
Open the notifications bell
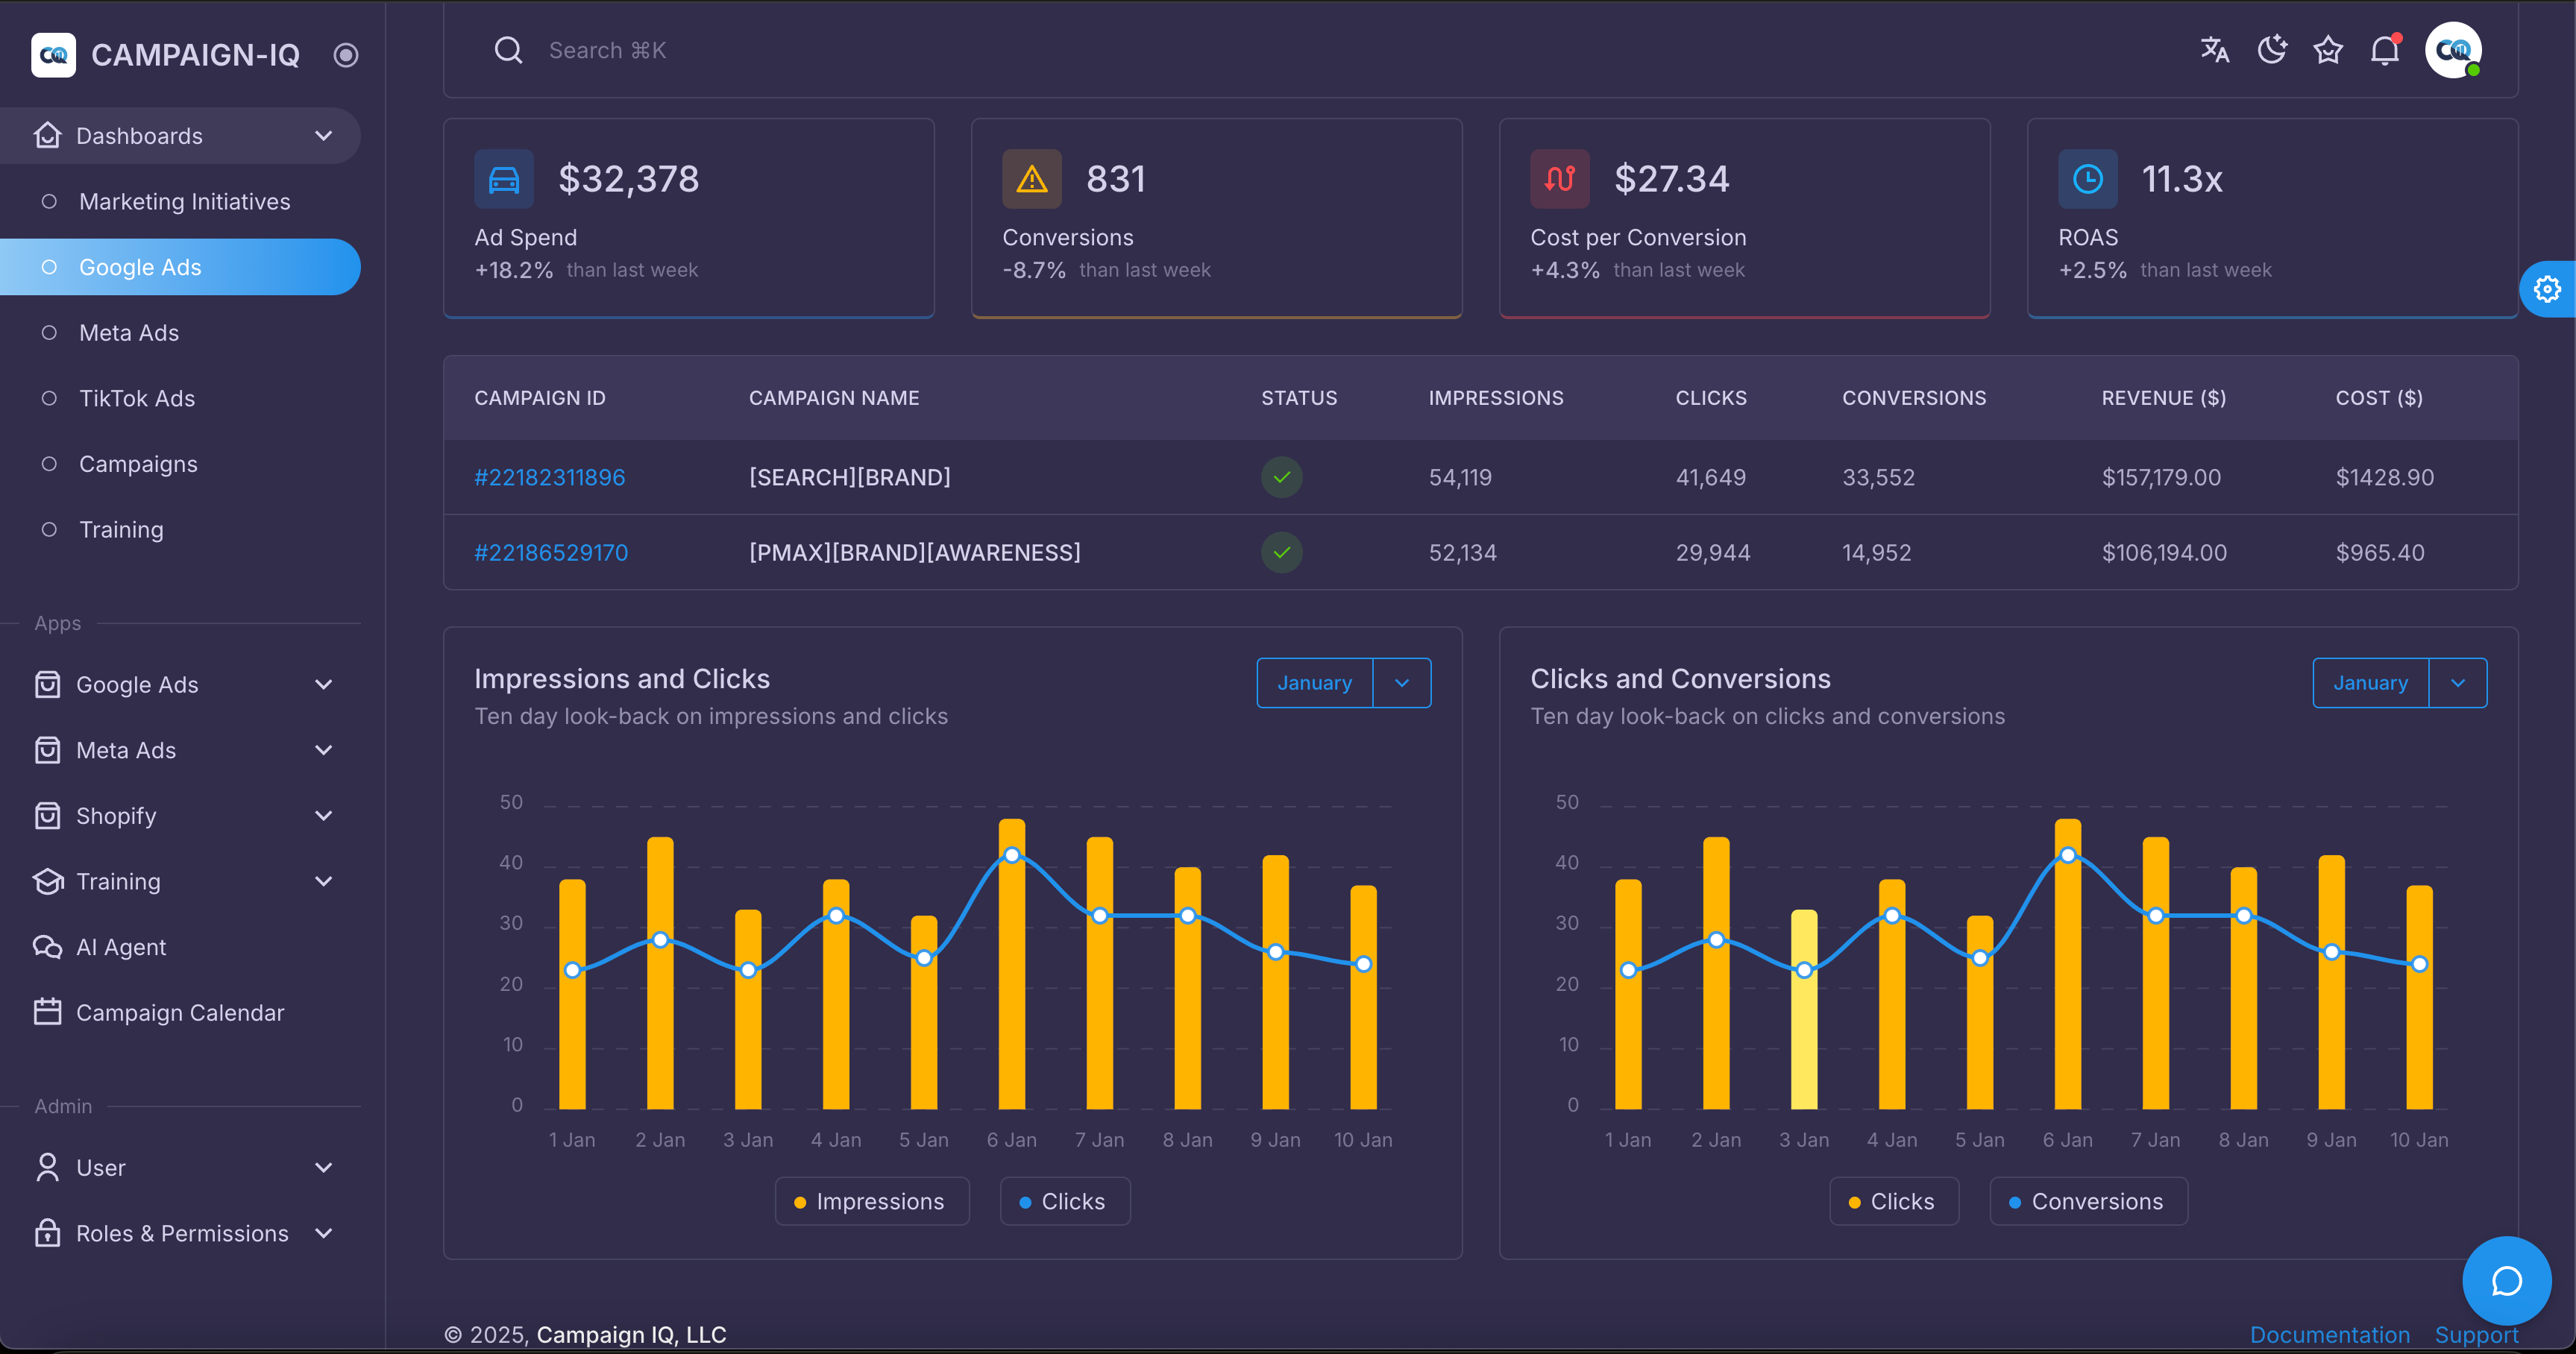(x=2385, y=50)
